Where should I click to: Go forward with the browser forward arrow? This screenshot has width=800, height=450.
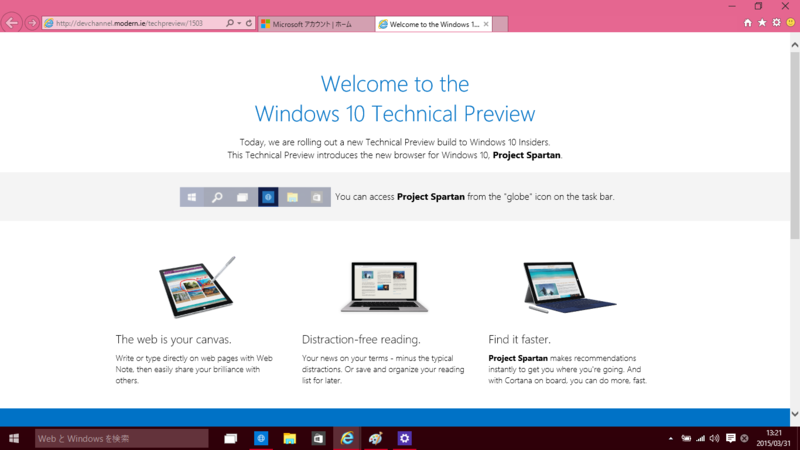[32, 23]
